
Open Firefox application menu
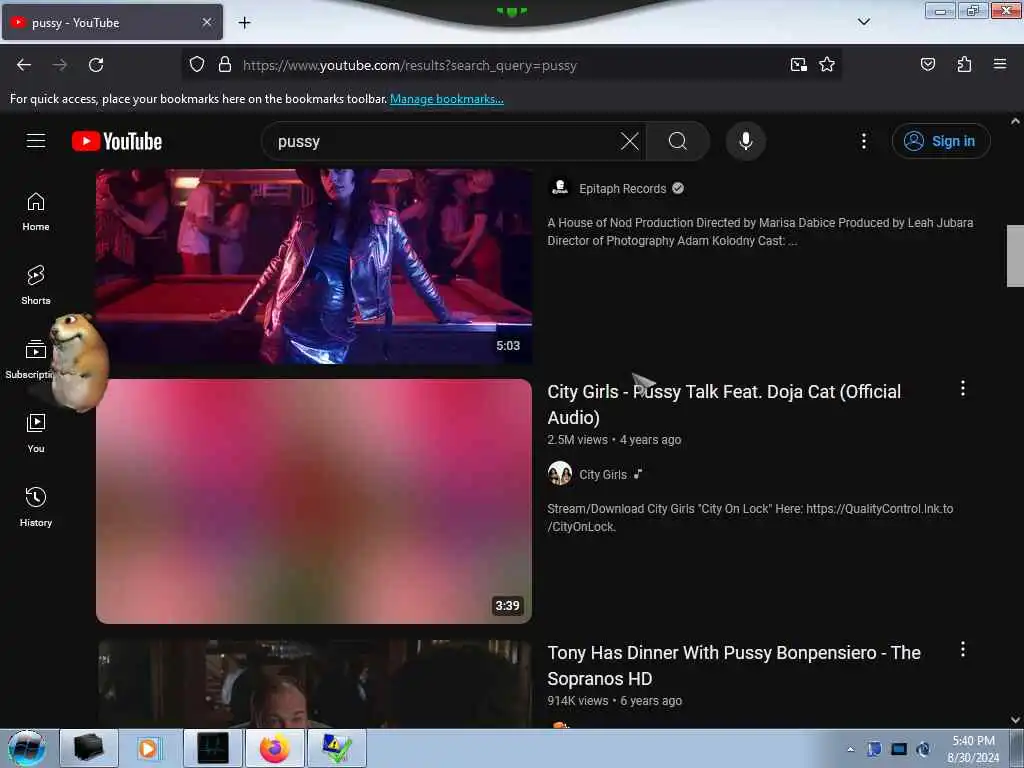pos(1000,65)
